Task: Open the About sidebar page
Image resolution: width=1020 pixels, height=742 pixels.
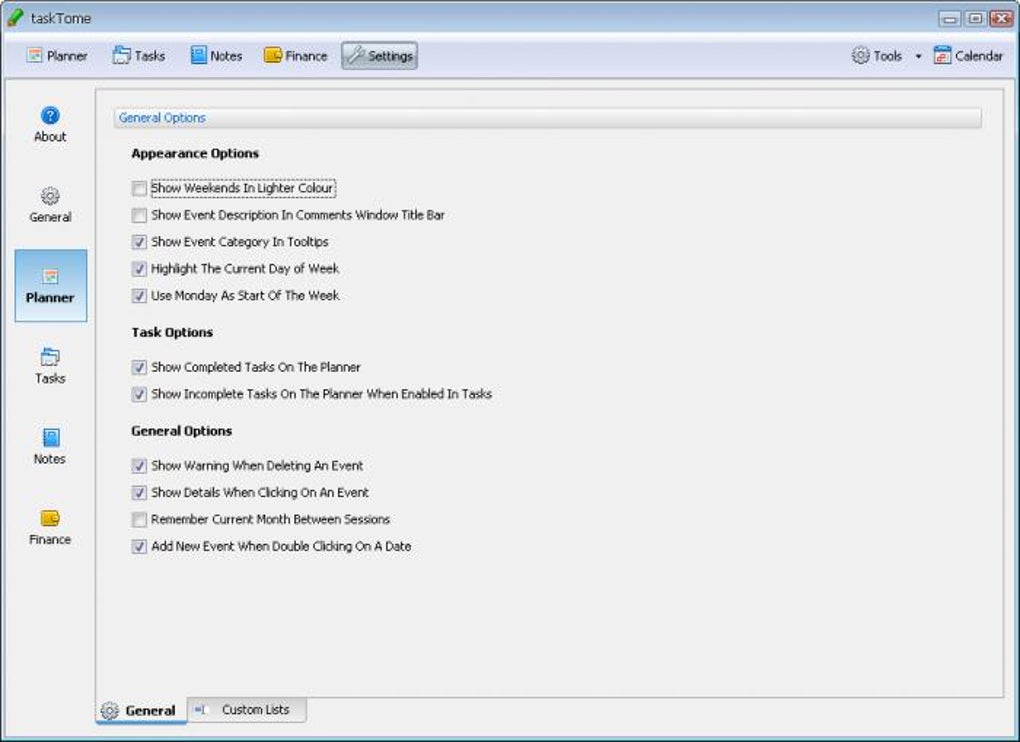Action: click(x=50, y=124)
